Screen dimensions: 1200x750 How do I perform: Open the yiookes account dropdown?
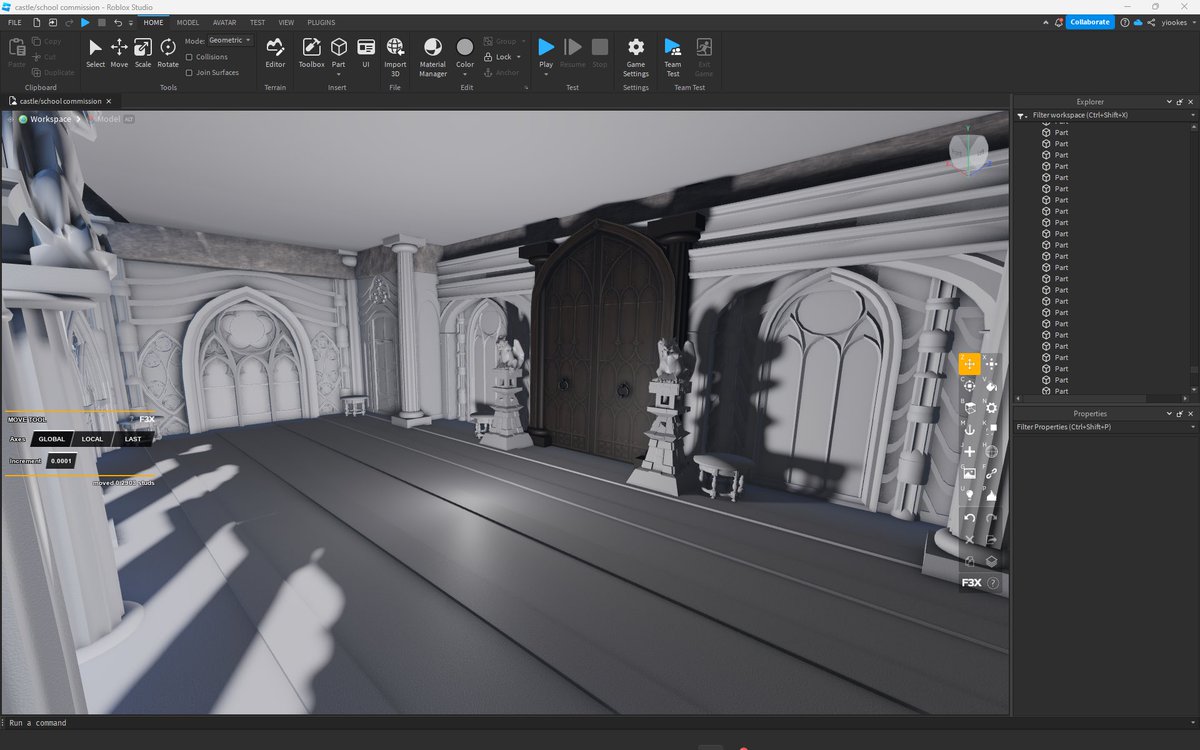click(x=1192, y=22)
